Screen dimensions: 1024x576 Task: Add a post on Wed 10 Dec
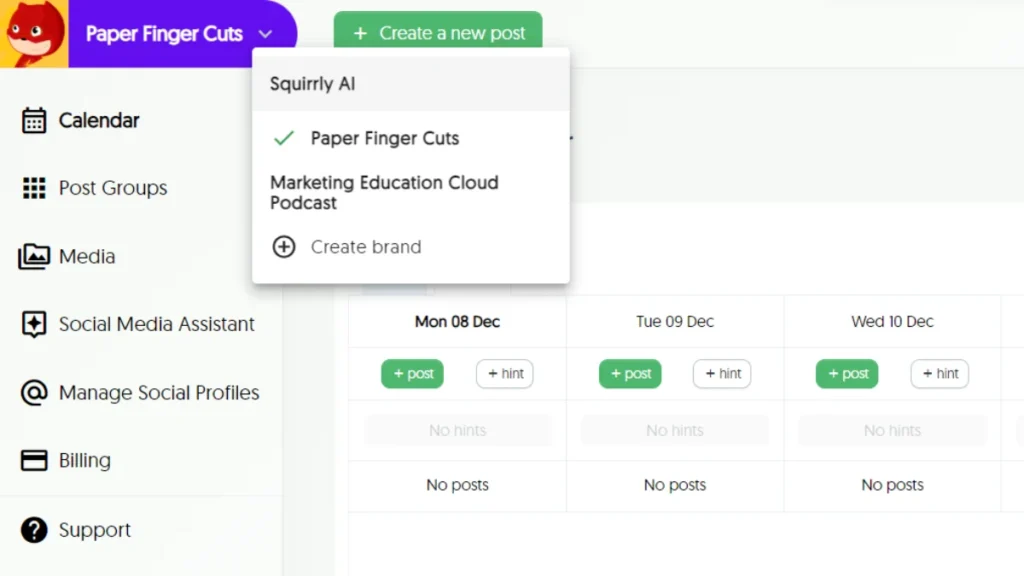pos(847,374)
